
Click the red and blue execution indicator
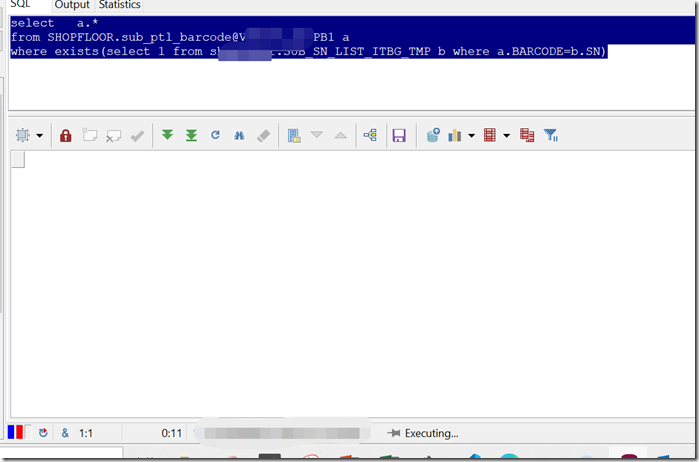(x=15, y=432)
